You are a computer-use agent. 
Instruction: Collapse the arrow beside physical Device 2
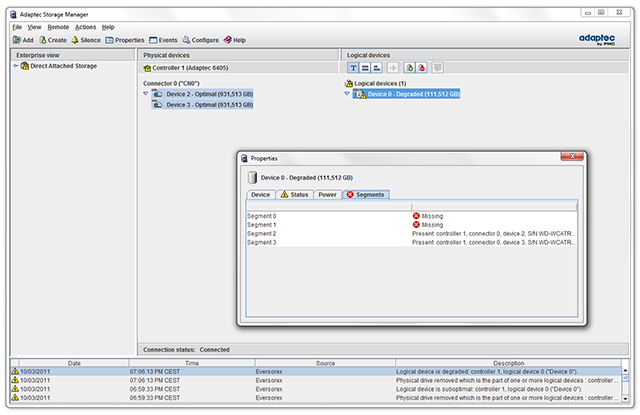coord(145,93)
